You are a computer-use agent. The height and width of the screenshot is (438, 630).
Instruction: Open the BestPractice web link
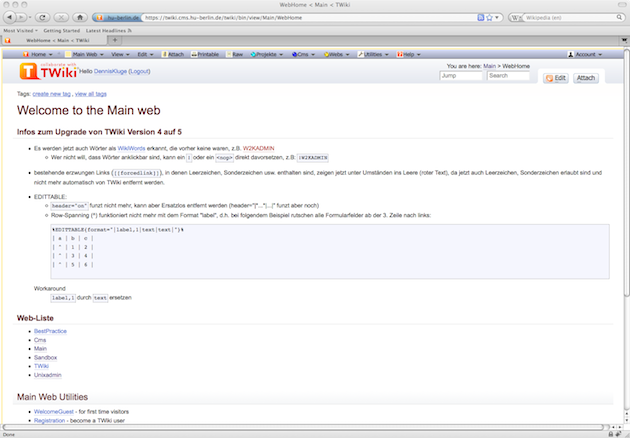tap(50, 331)
